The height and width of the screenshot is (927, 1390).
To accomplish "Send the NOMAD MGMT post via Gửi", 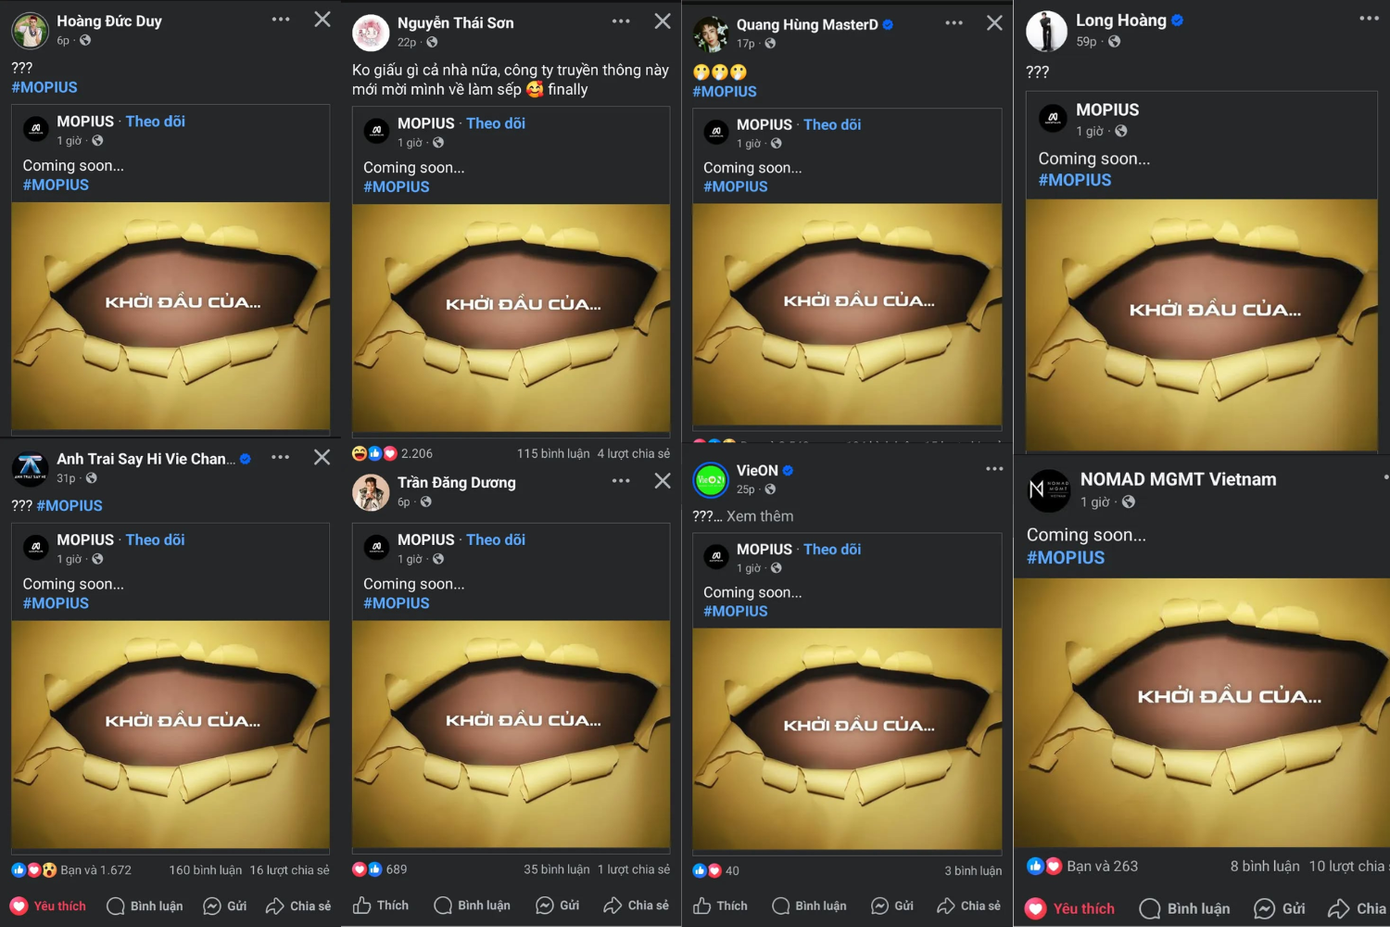I will coord(1280,908).
